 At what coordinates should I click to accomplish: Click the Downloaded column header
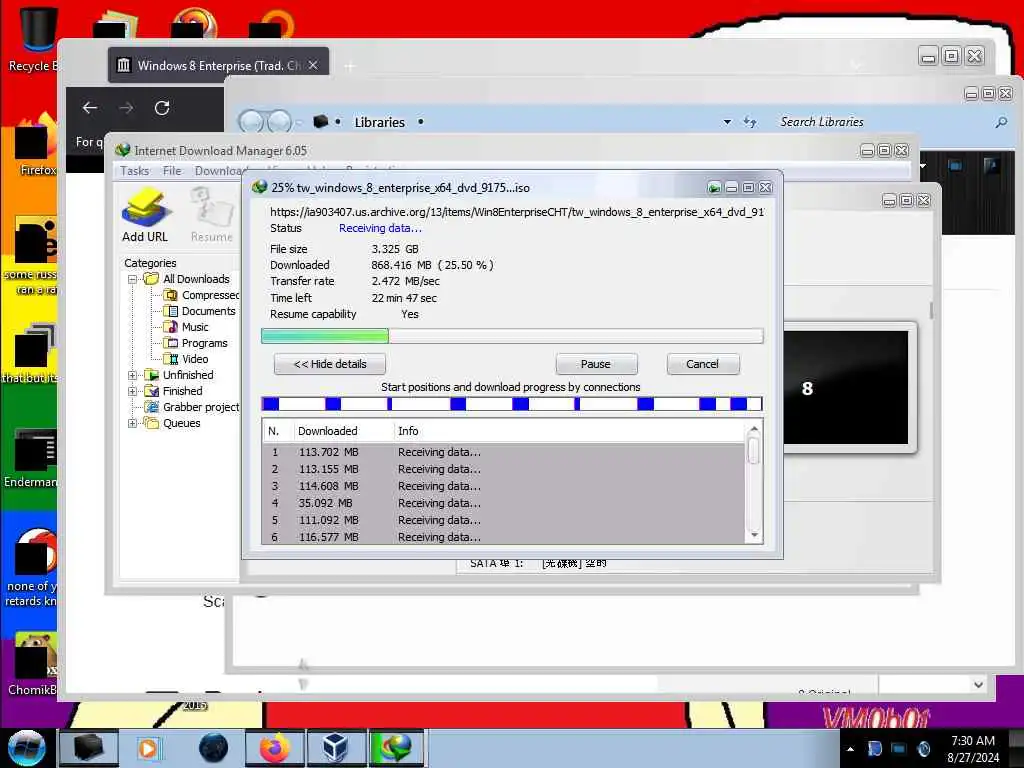343,431
